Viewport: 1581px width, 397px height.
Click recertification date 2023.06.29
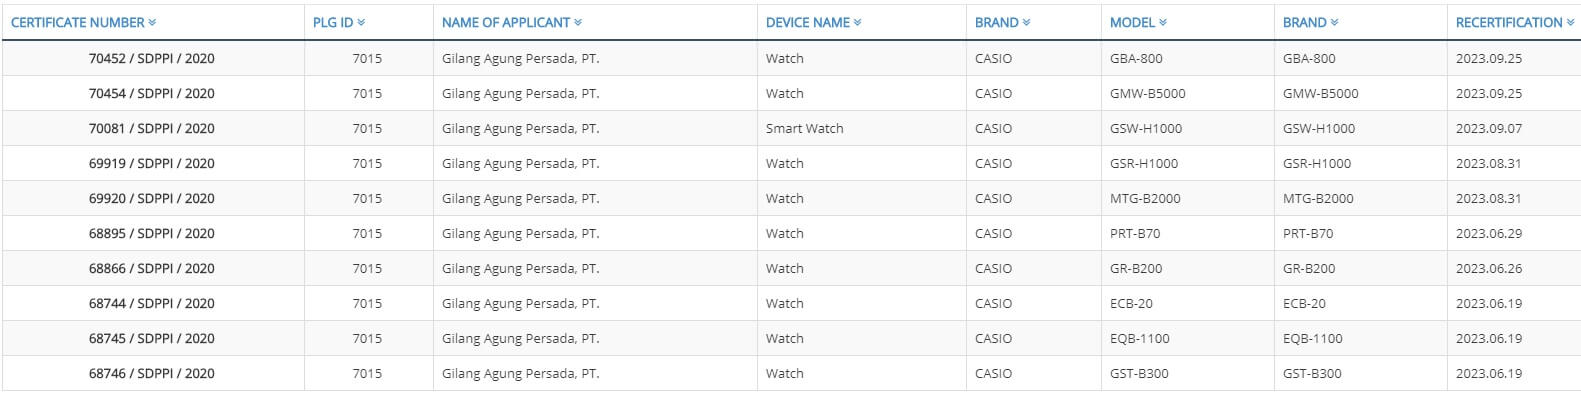click(x=1489, y=233)
